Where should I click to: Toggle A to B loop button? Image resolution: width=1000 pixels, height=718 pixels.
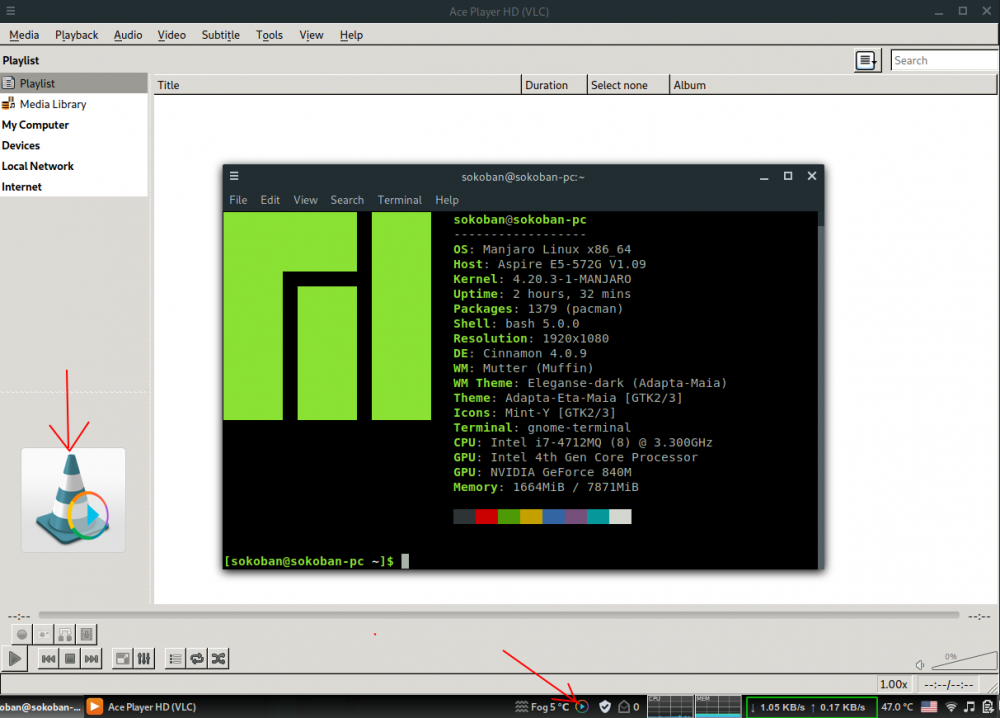[65, 634]
